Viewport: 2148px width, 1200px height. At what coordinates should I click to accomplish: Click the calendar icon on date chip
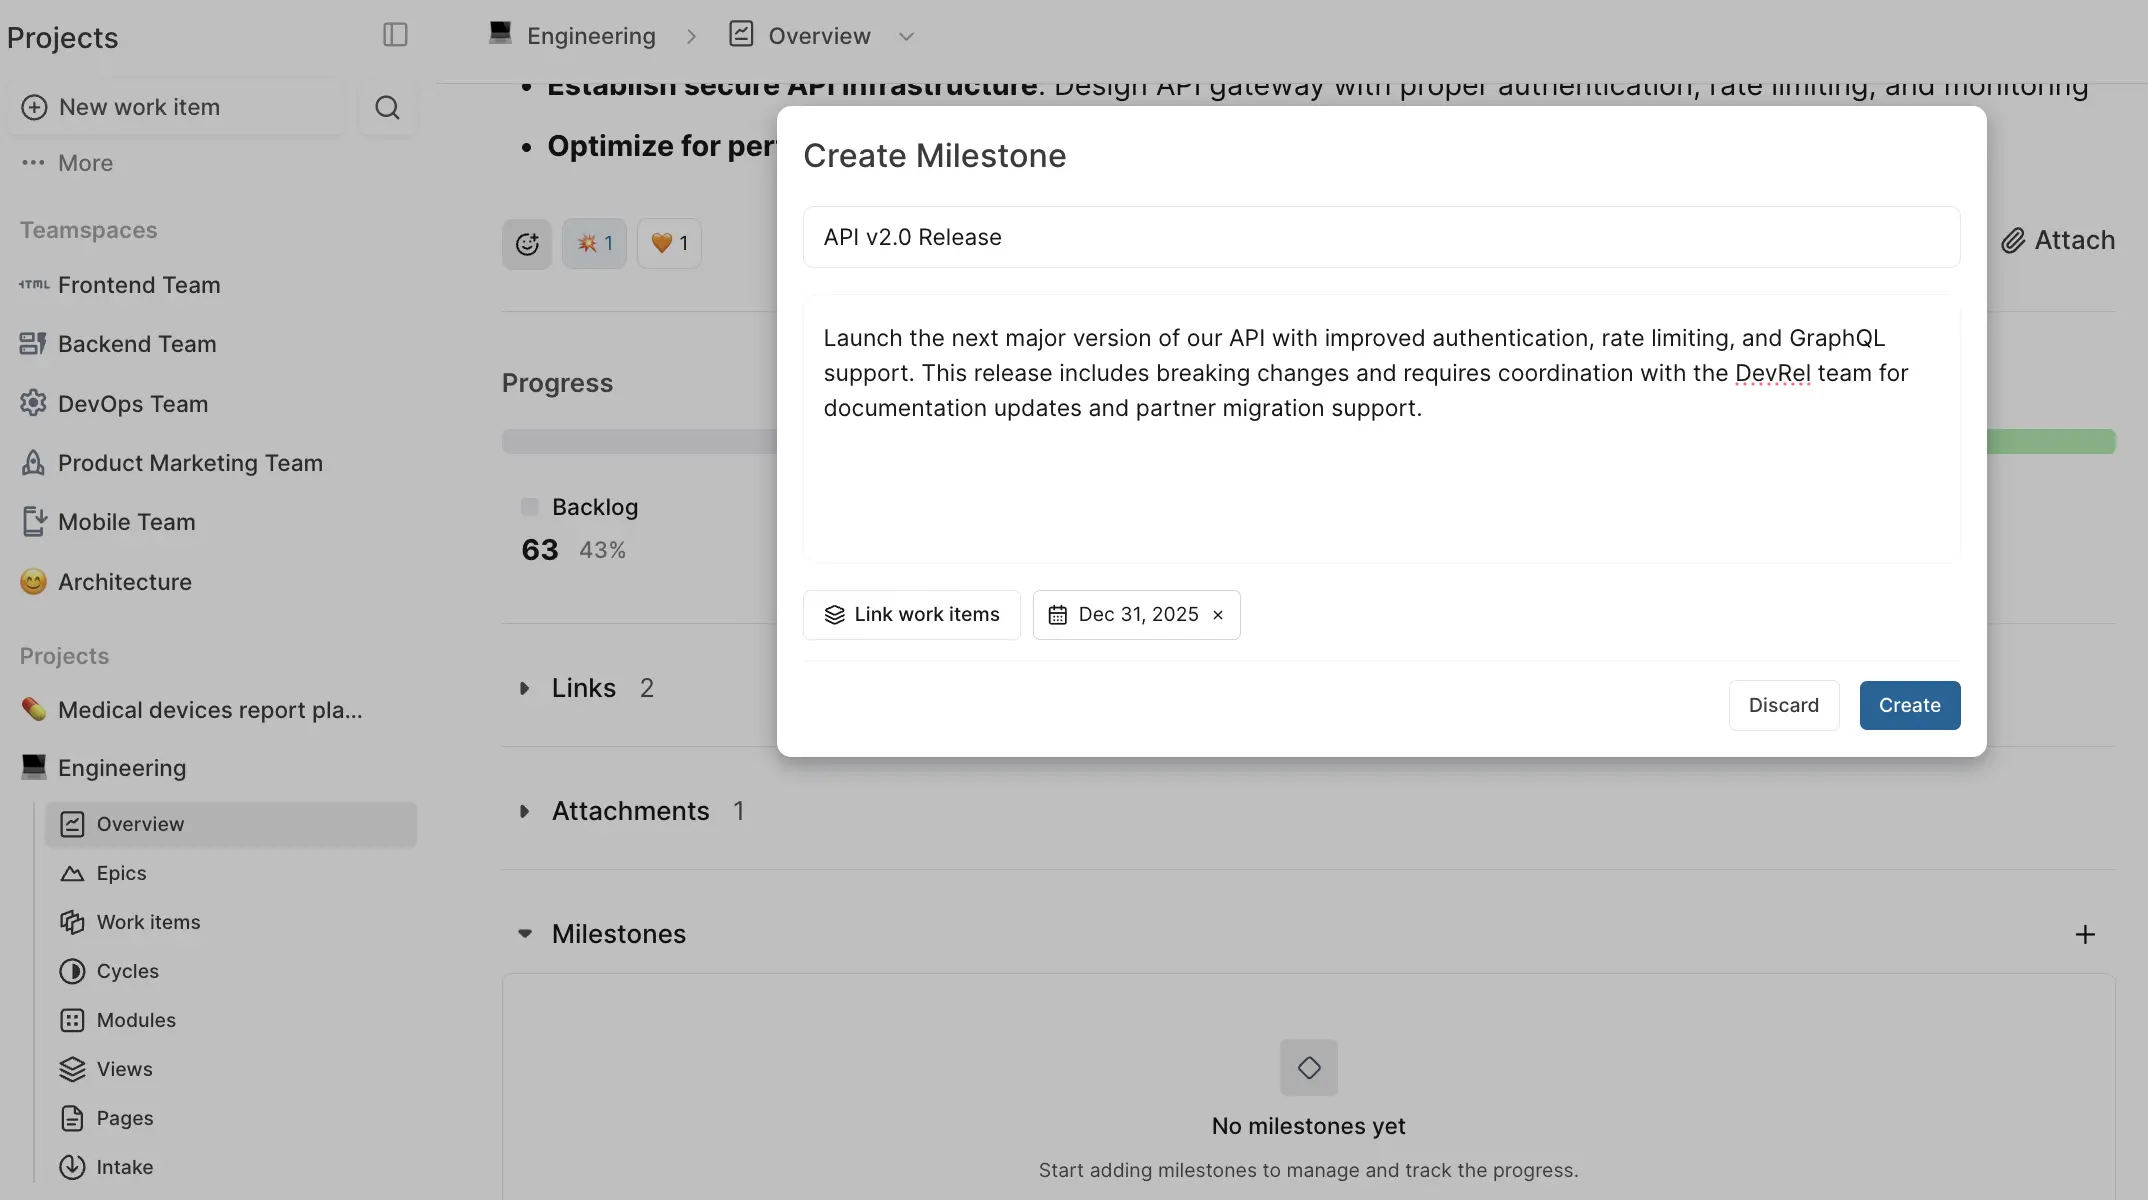(x=1057, y=615)
